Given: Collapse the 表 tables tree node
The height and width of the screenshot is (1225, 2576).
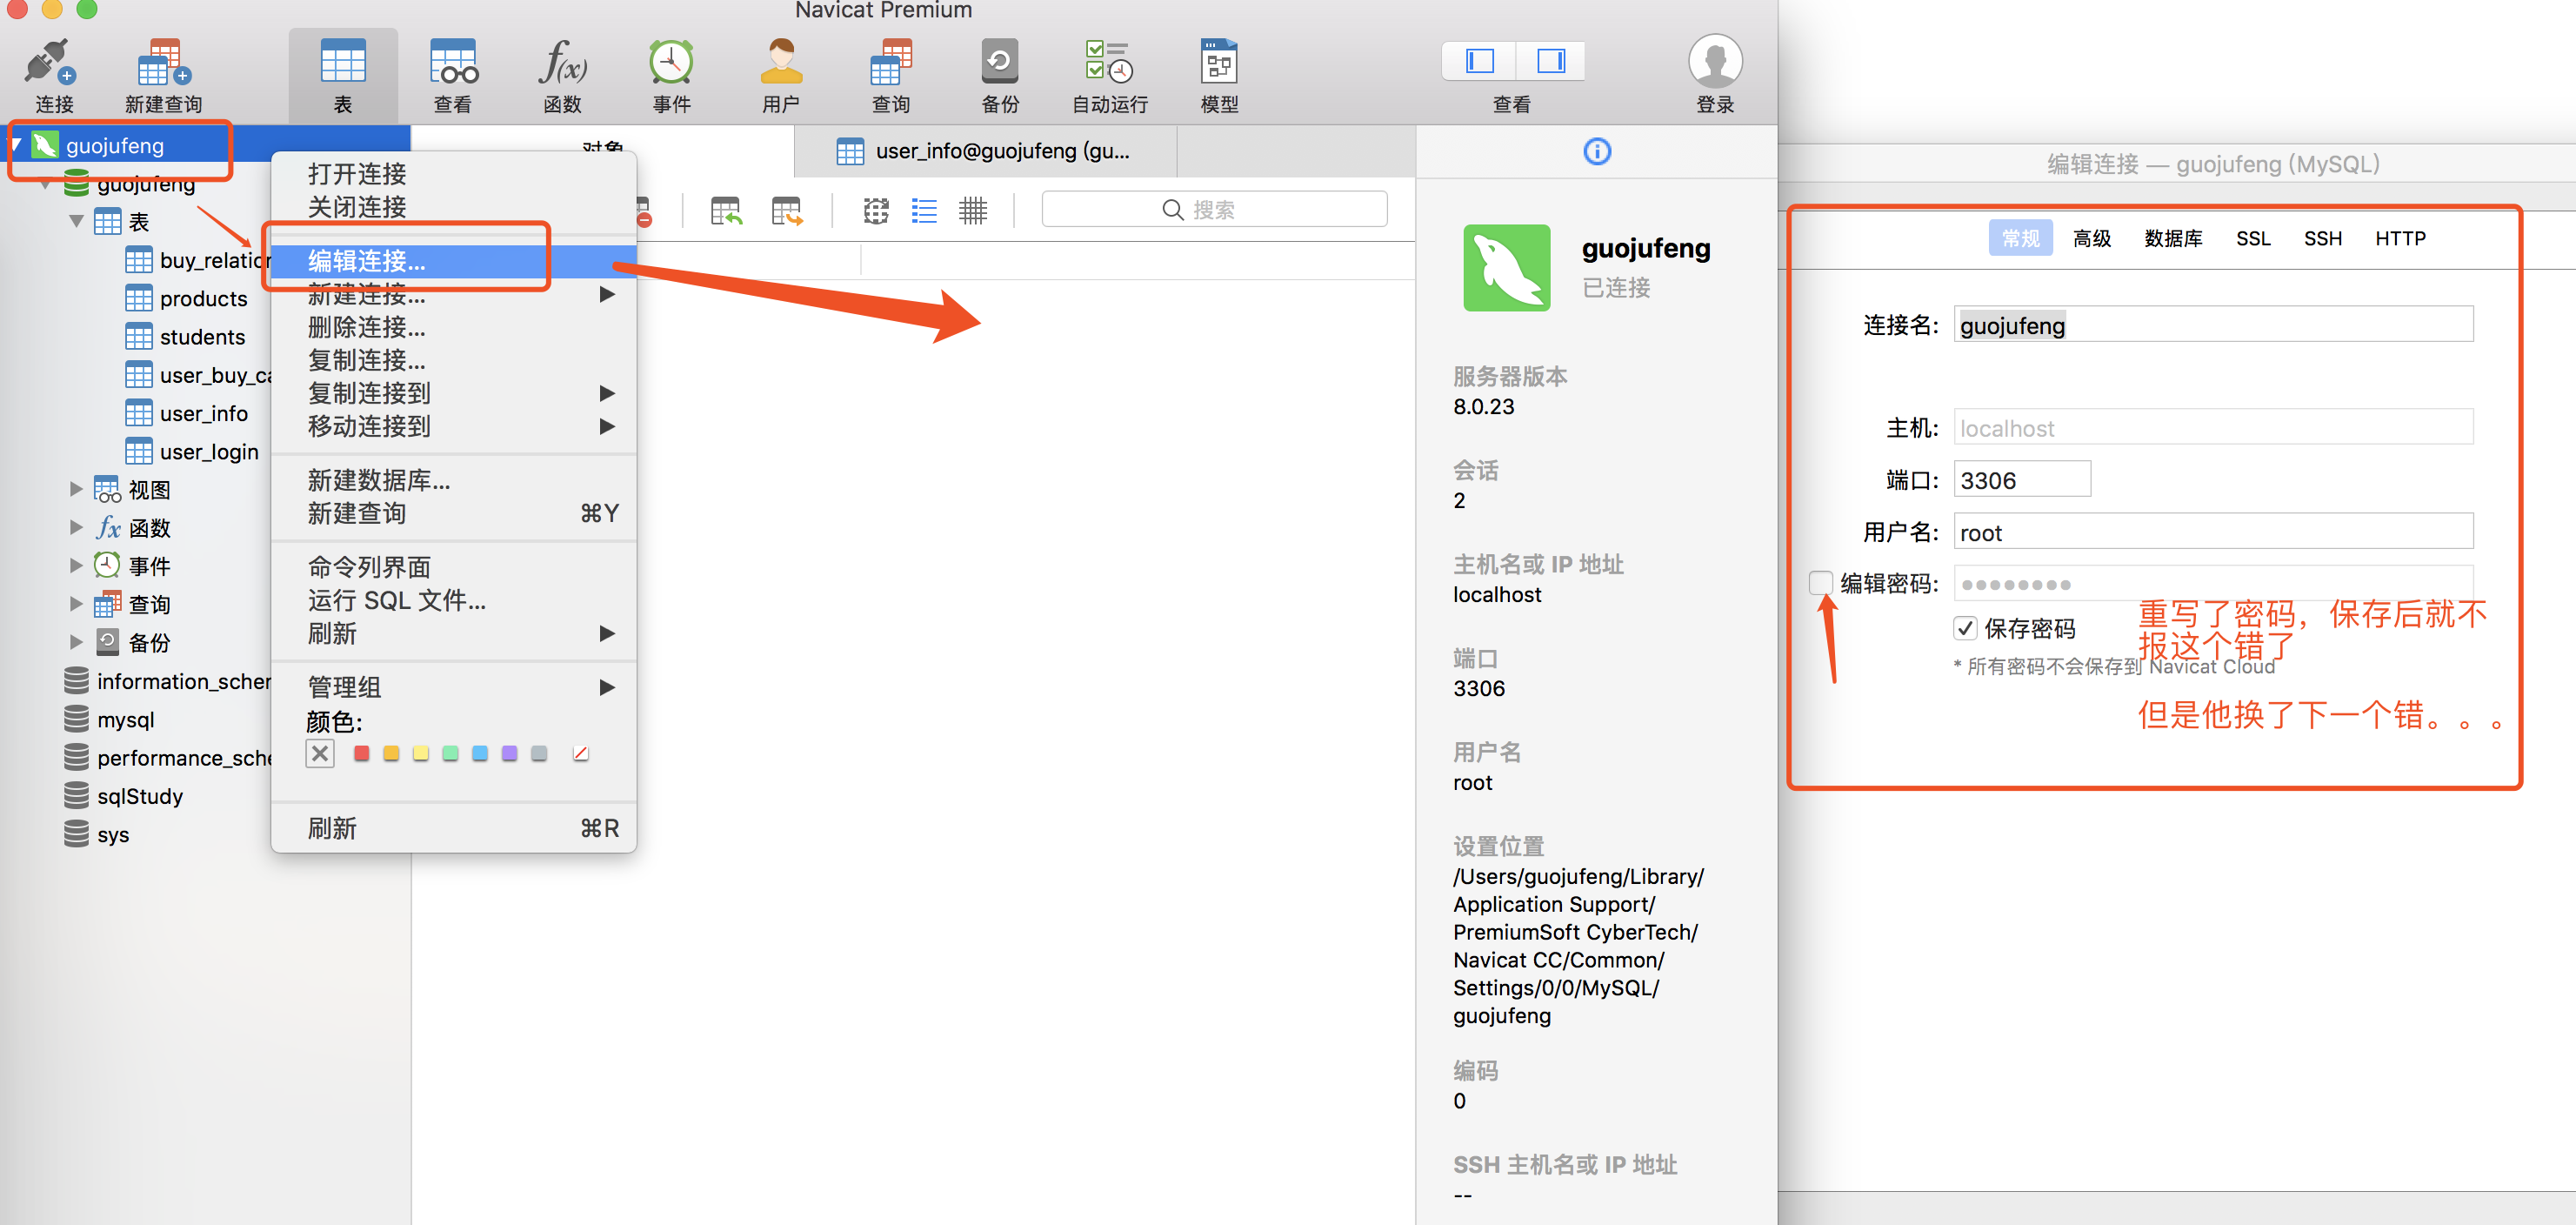Looking at the screenshot, I should (76, 222).
